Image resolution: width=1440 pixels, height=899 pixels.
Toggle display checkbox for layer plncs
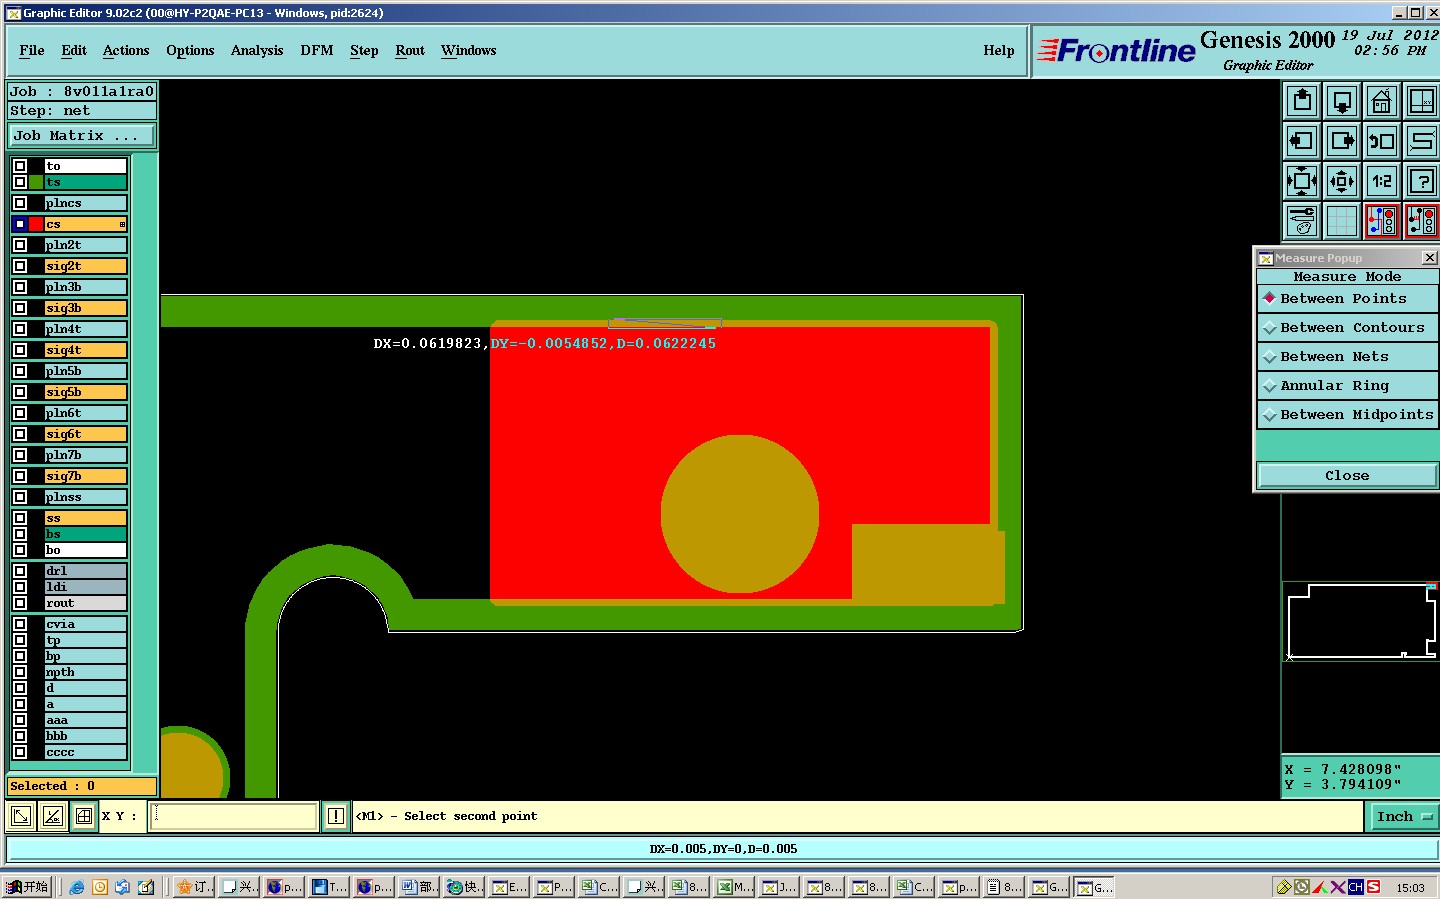tap(20, 203)
